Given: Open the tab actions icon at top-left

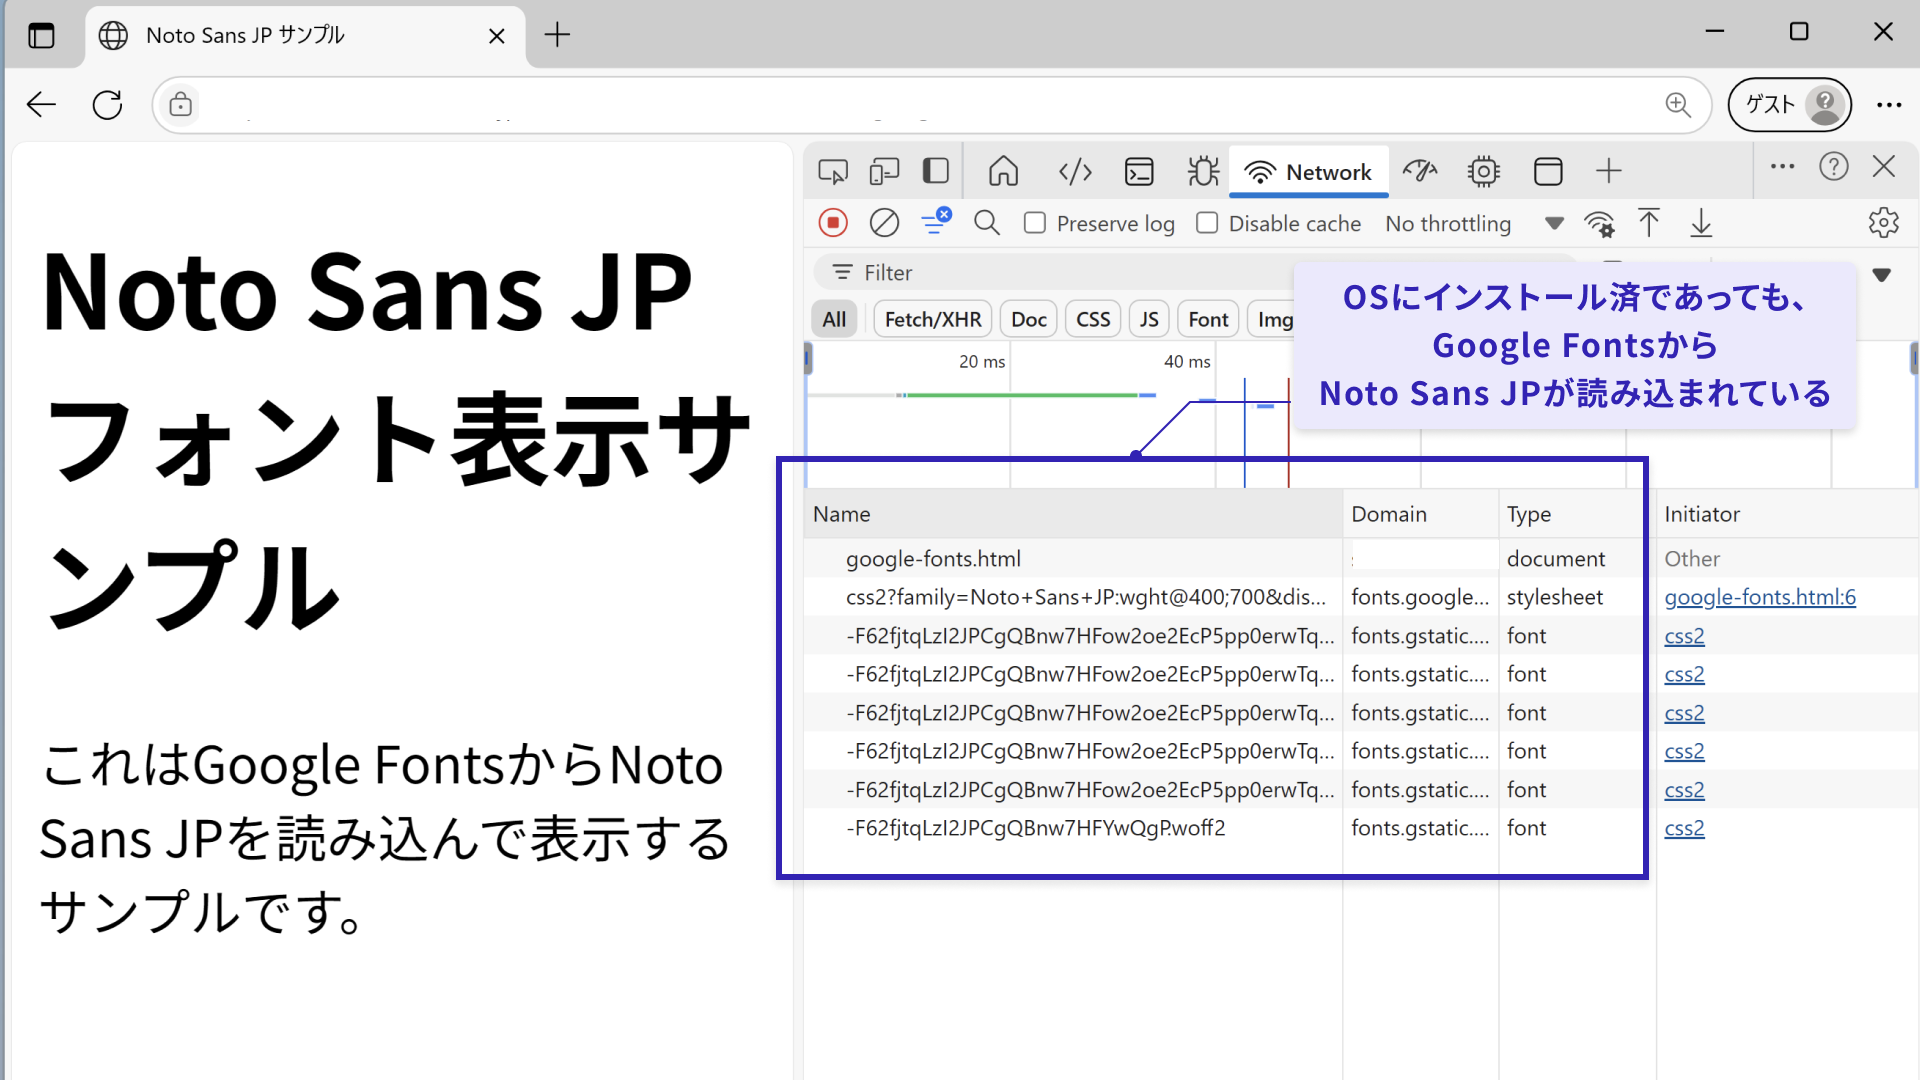Looking at the screenshot, I should coord(41,35).
